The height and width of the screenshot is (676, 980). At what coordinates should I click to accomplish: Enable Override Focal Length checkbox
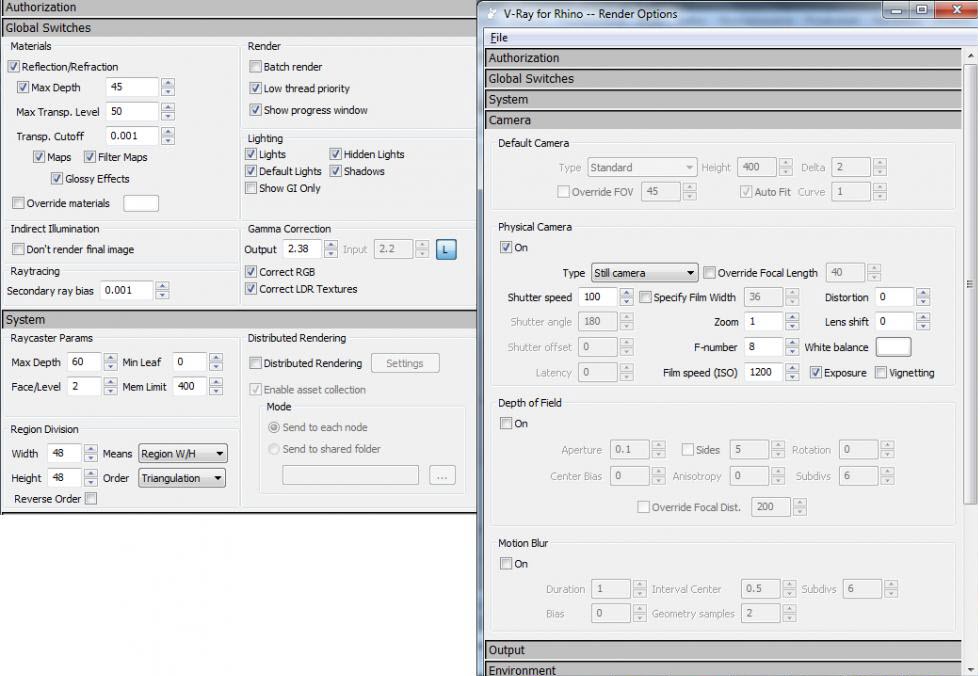(709, 272)
